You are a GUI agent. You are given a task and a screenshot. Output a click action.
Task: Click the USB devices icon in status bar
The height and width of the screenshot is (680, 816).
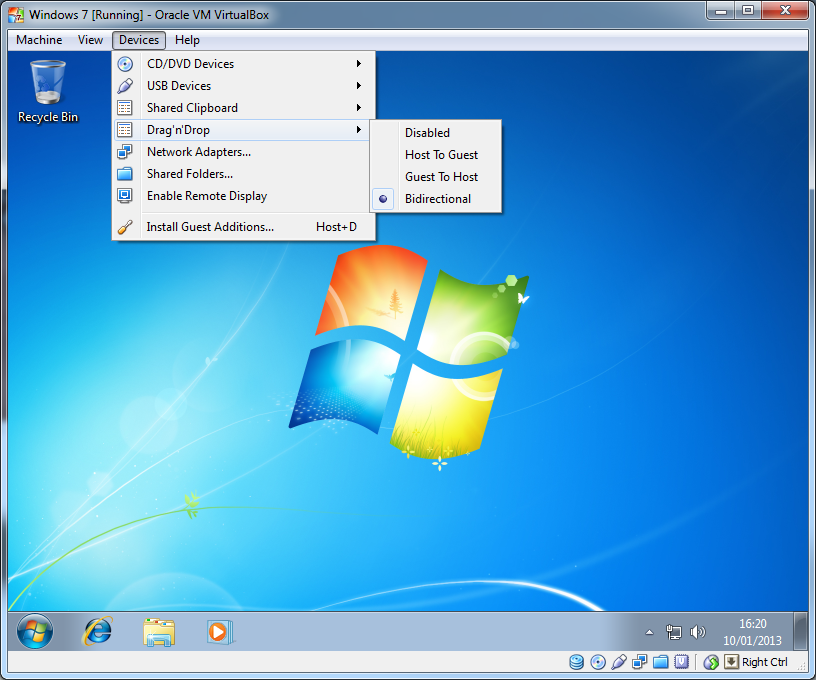click(619, 662)
